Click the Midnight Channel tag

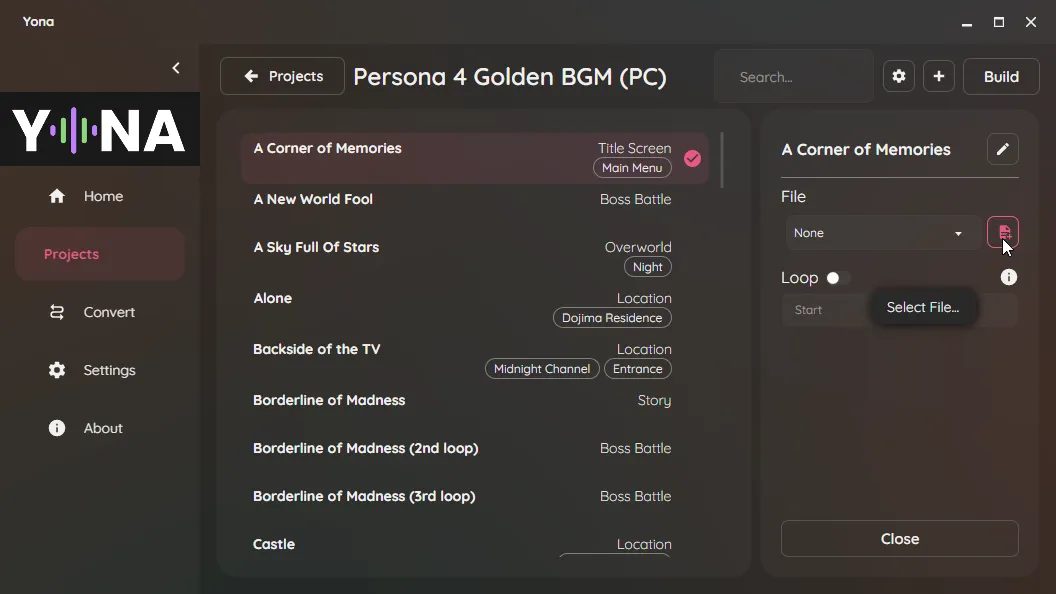coord(542,369)
